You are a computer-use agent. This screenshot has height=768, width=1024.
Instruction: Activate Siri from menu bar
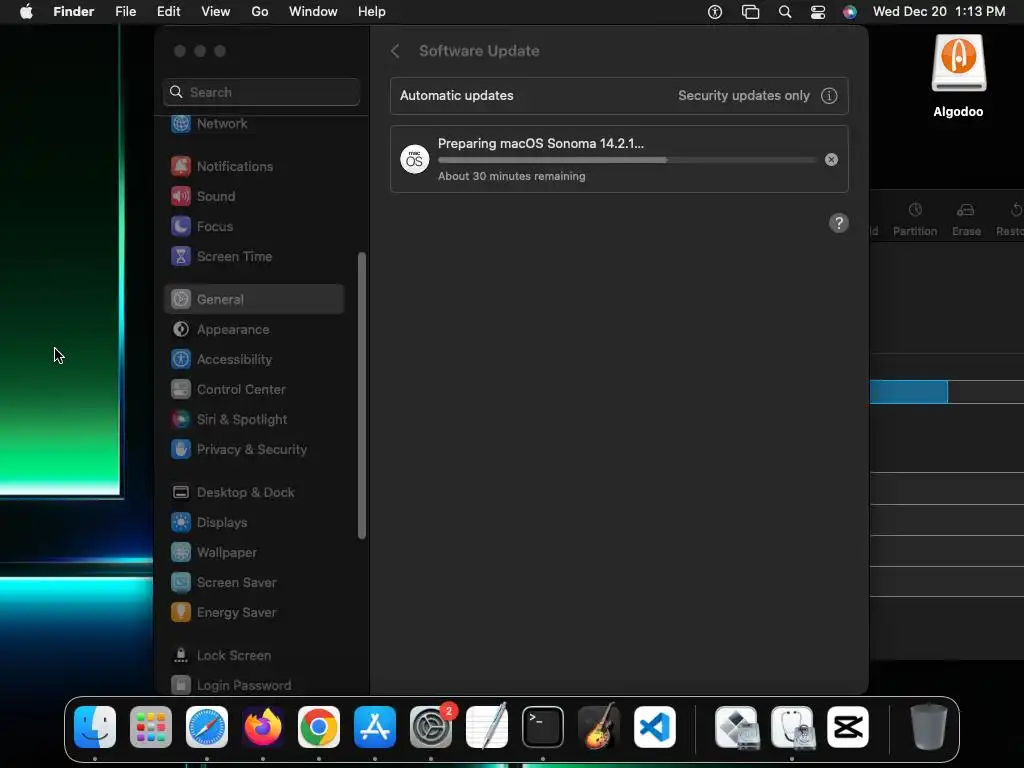[850, 12]
